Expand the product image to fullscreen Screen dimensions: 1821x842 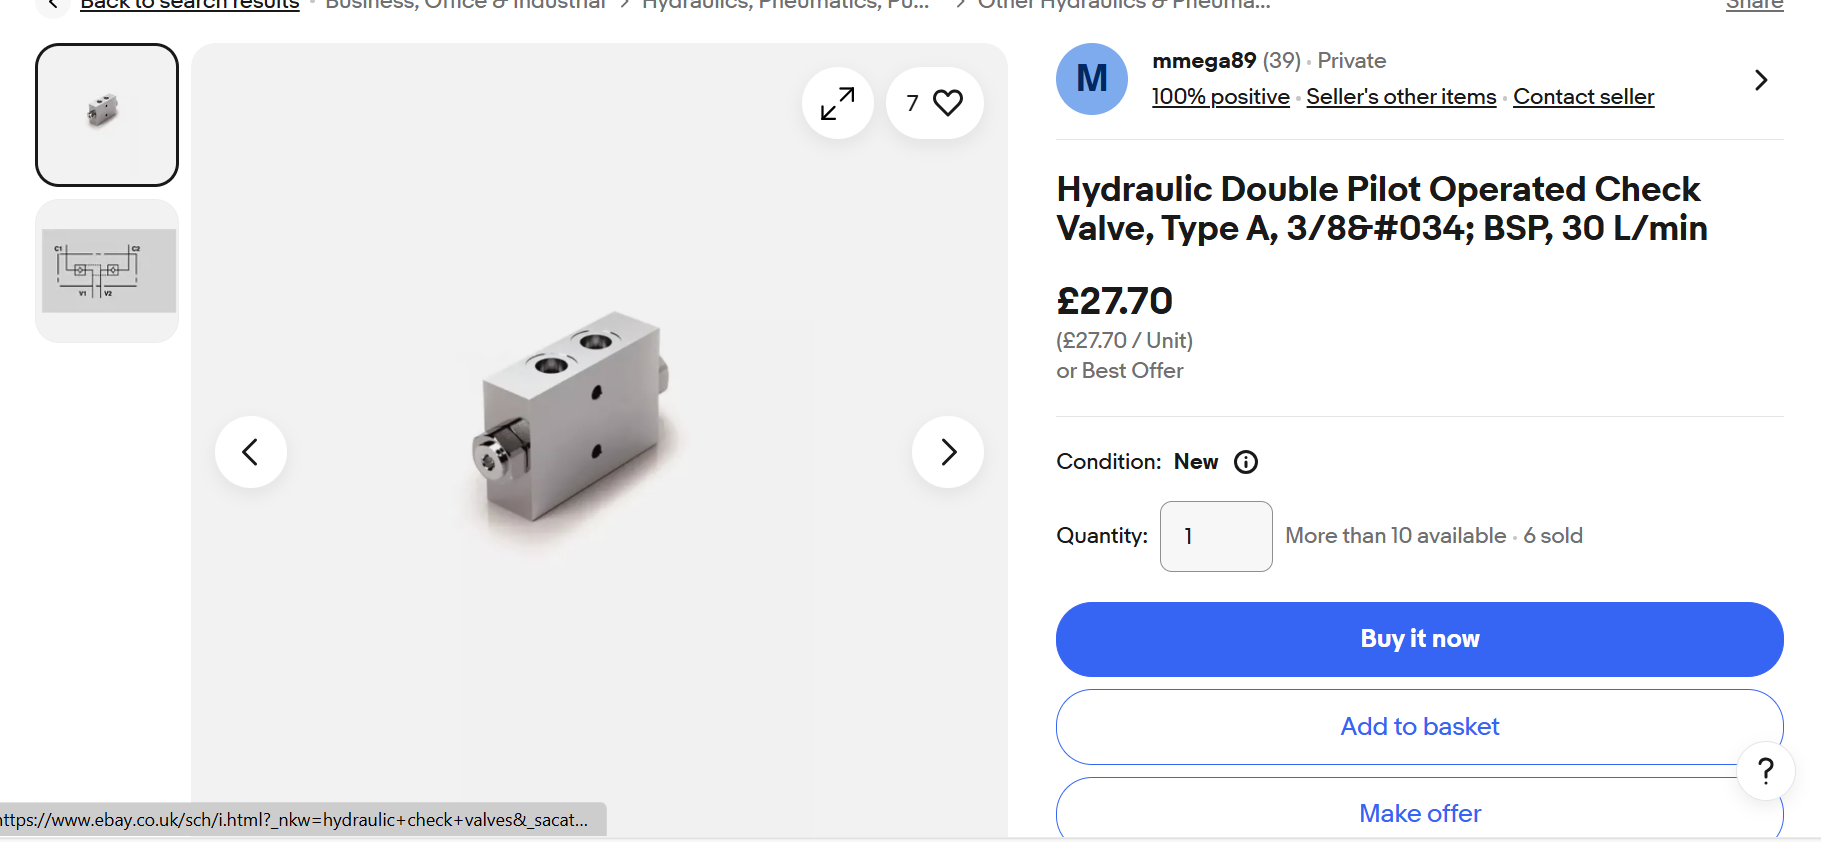click(x=837, y=103)
